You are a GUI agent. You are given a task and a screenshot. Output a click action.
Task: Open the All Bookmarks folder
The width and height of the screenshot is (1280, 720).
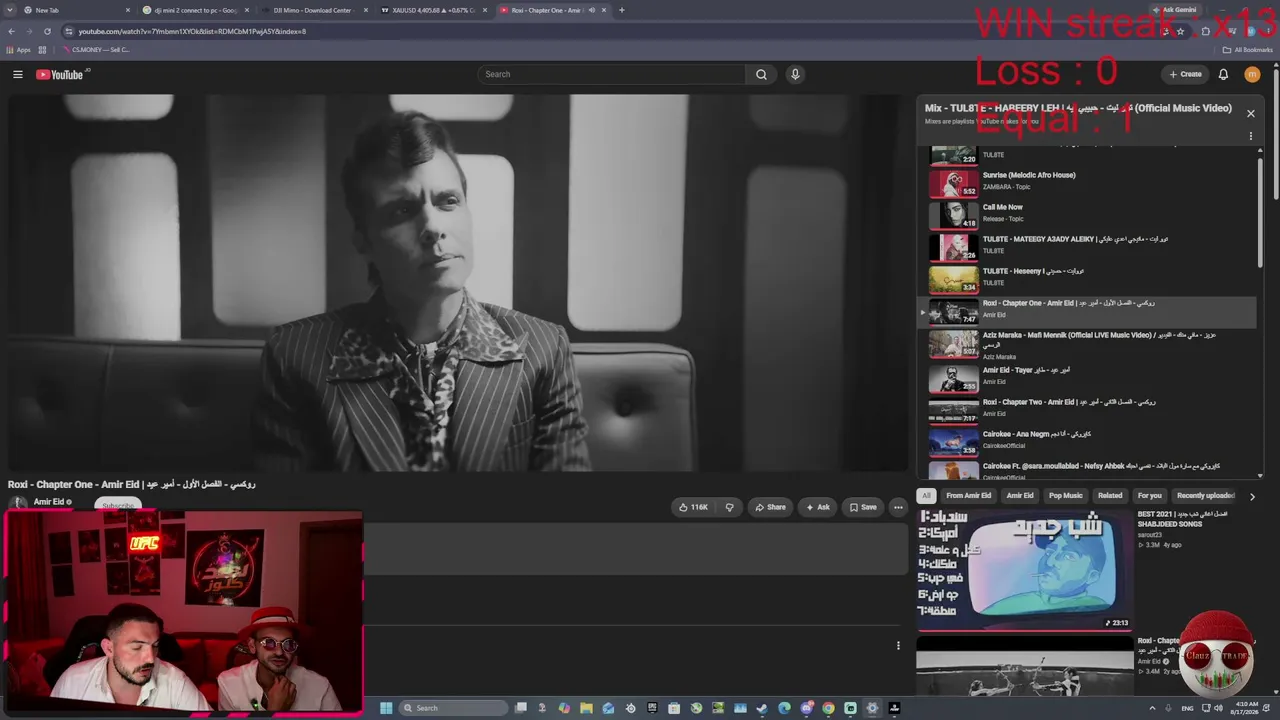coord(1248,50)
